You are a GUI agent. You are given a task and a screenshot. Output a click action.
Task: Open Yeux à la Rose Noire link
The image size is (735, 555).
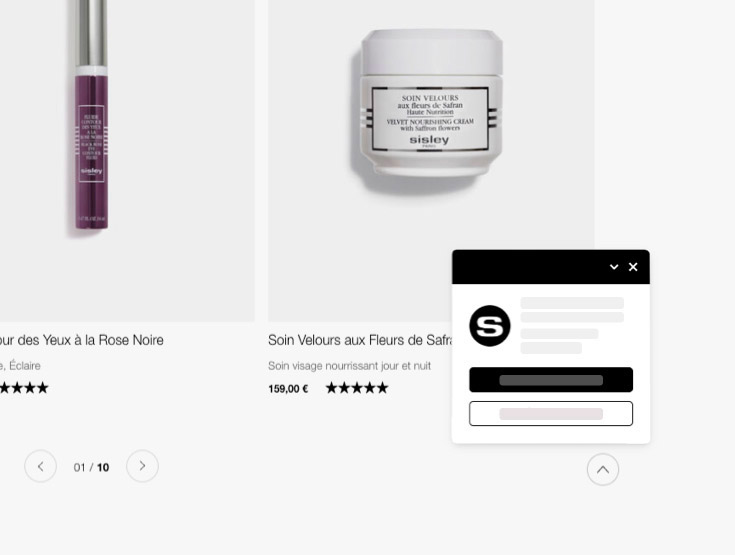coord(82,340)
